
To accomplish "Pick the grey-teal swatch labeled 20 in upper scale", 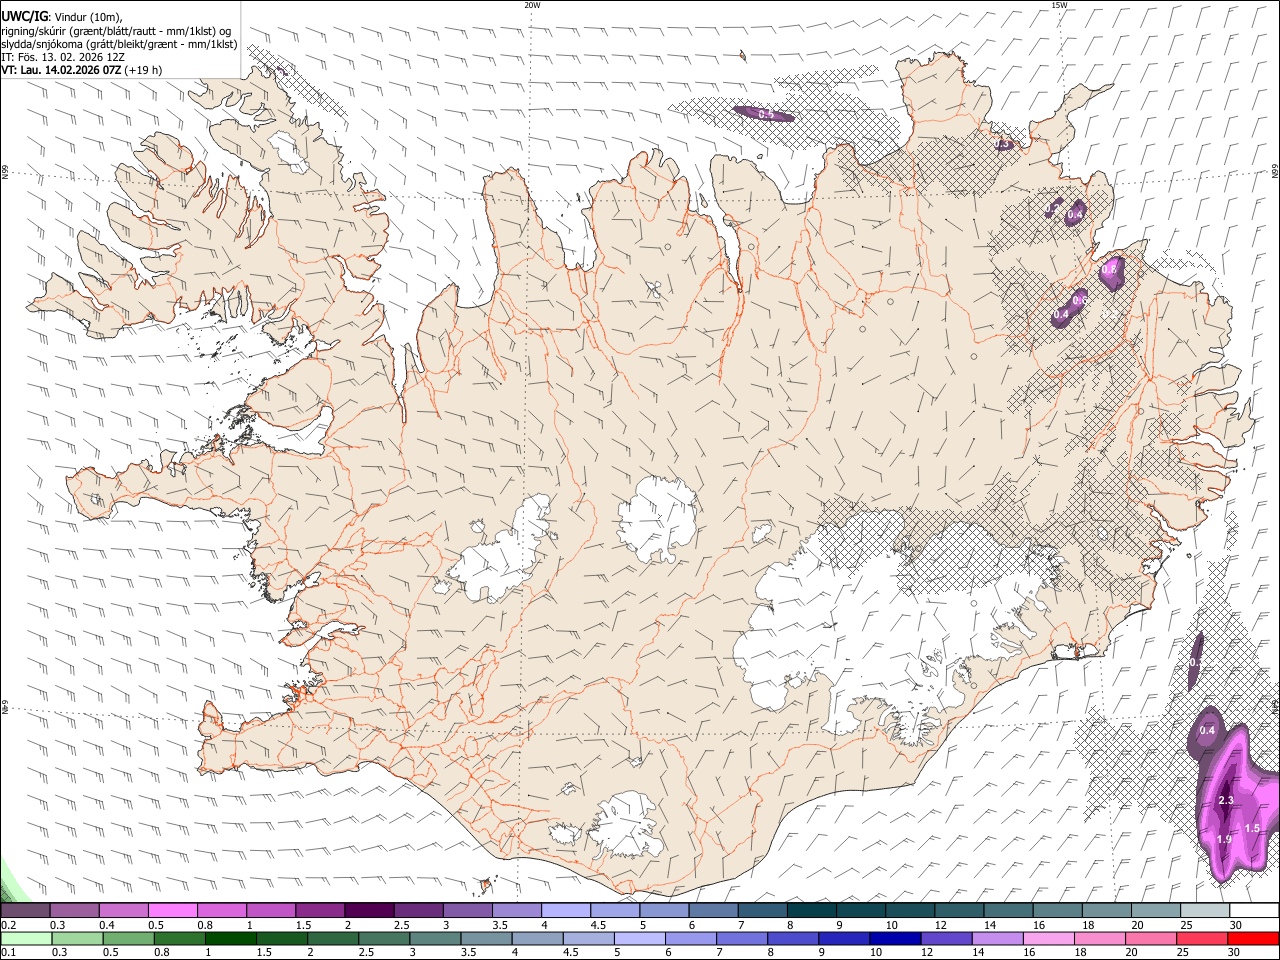I will (x=1155, y=911).
